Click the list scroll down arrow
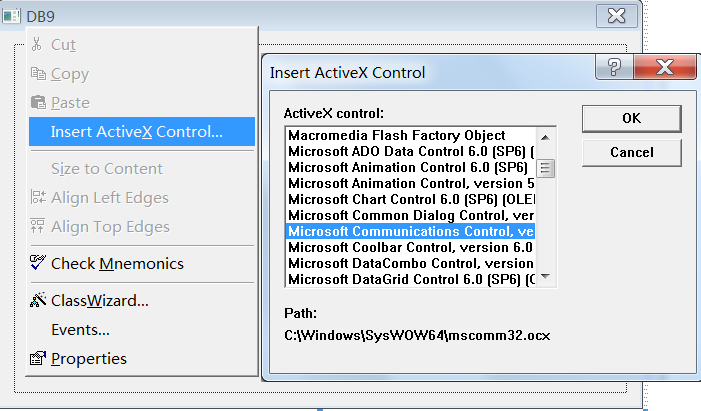 (545, 277)
